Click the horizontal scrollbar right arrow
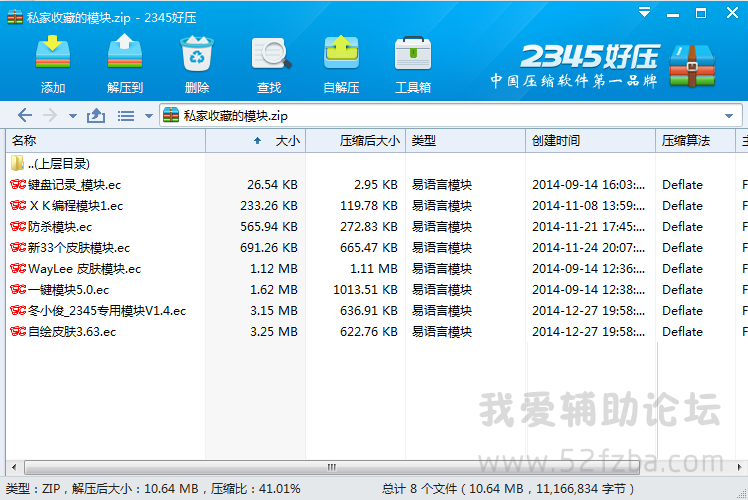This screenshot has height=500, width=748. (x=739, y=467)
